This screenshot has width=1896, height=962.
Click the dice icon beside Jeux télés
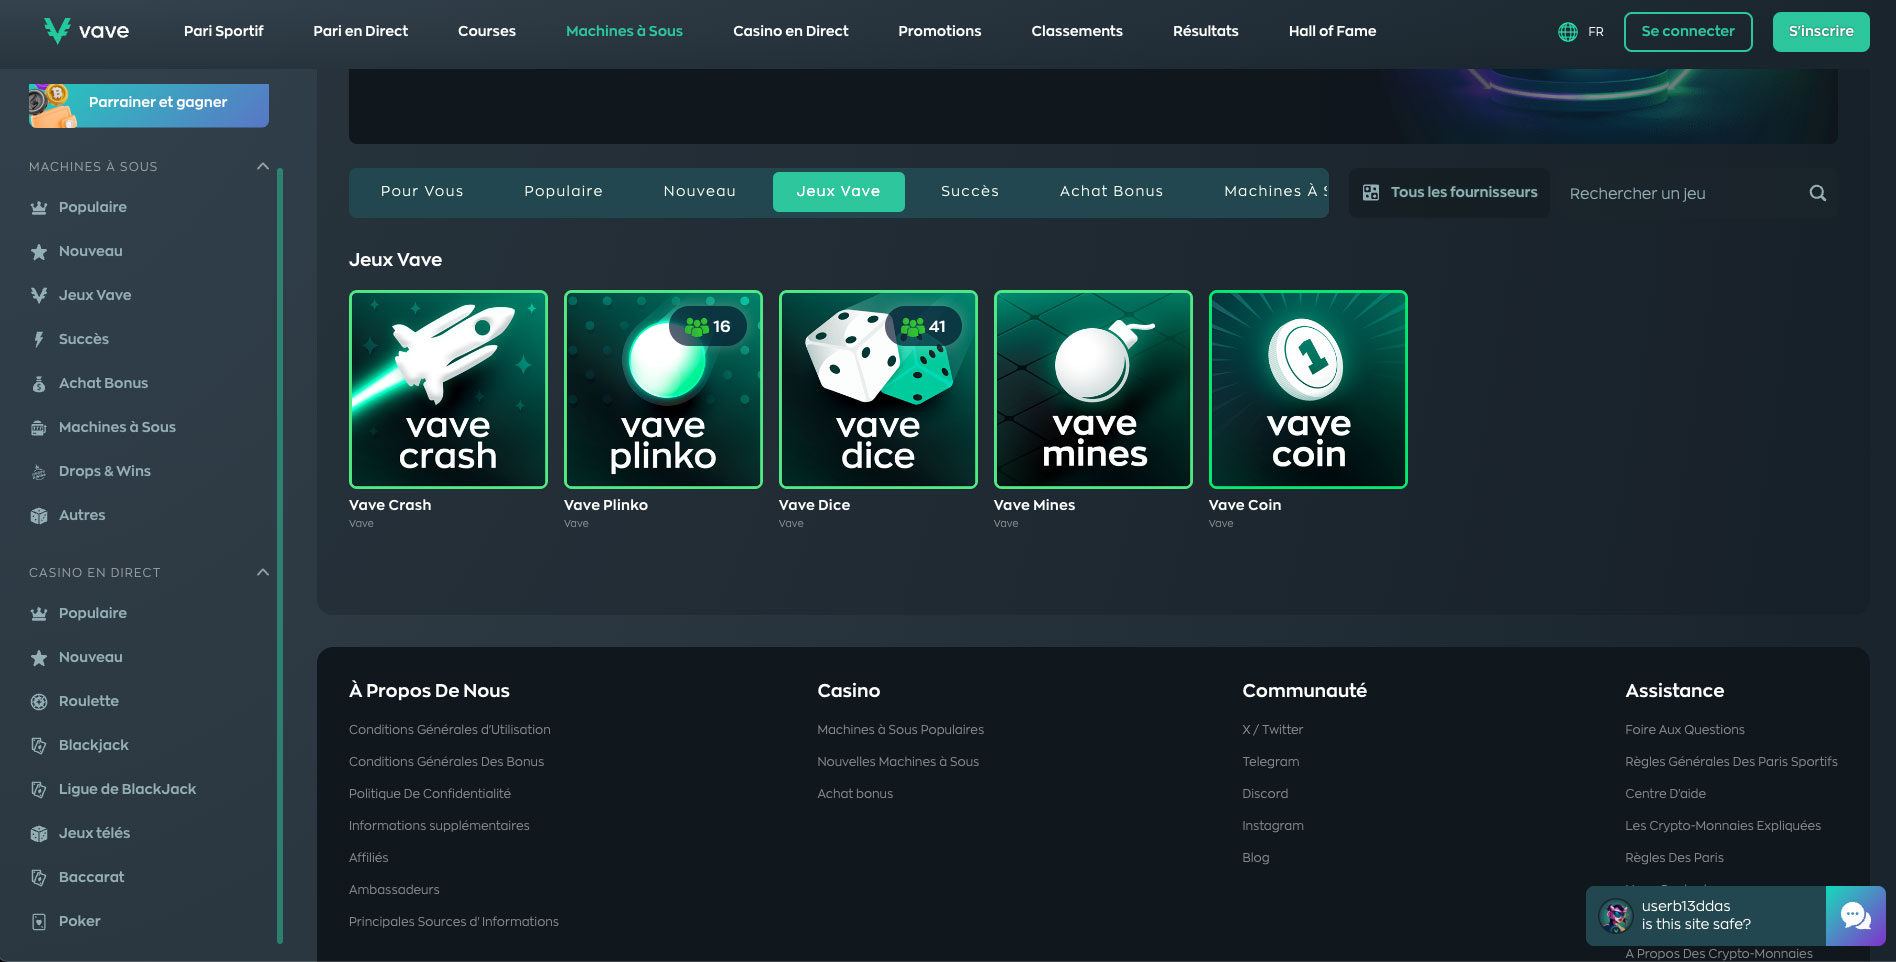click(x=39, y=834)
